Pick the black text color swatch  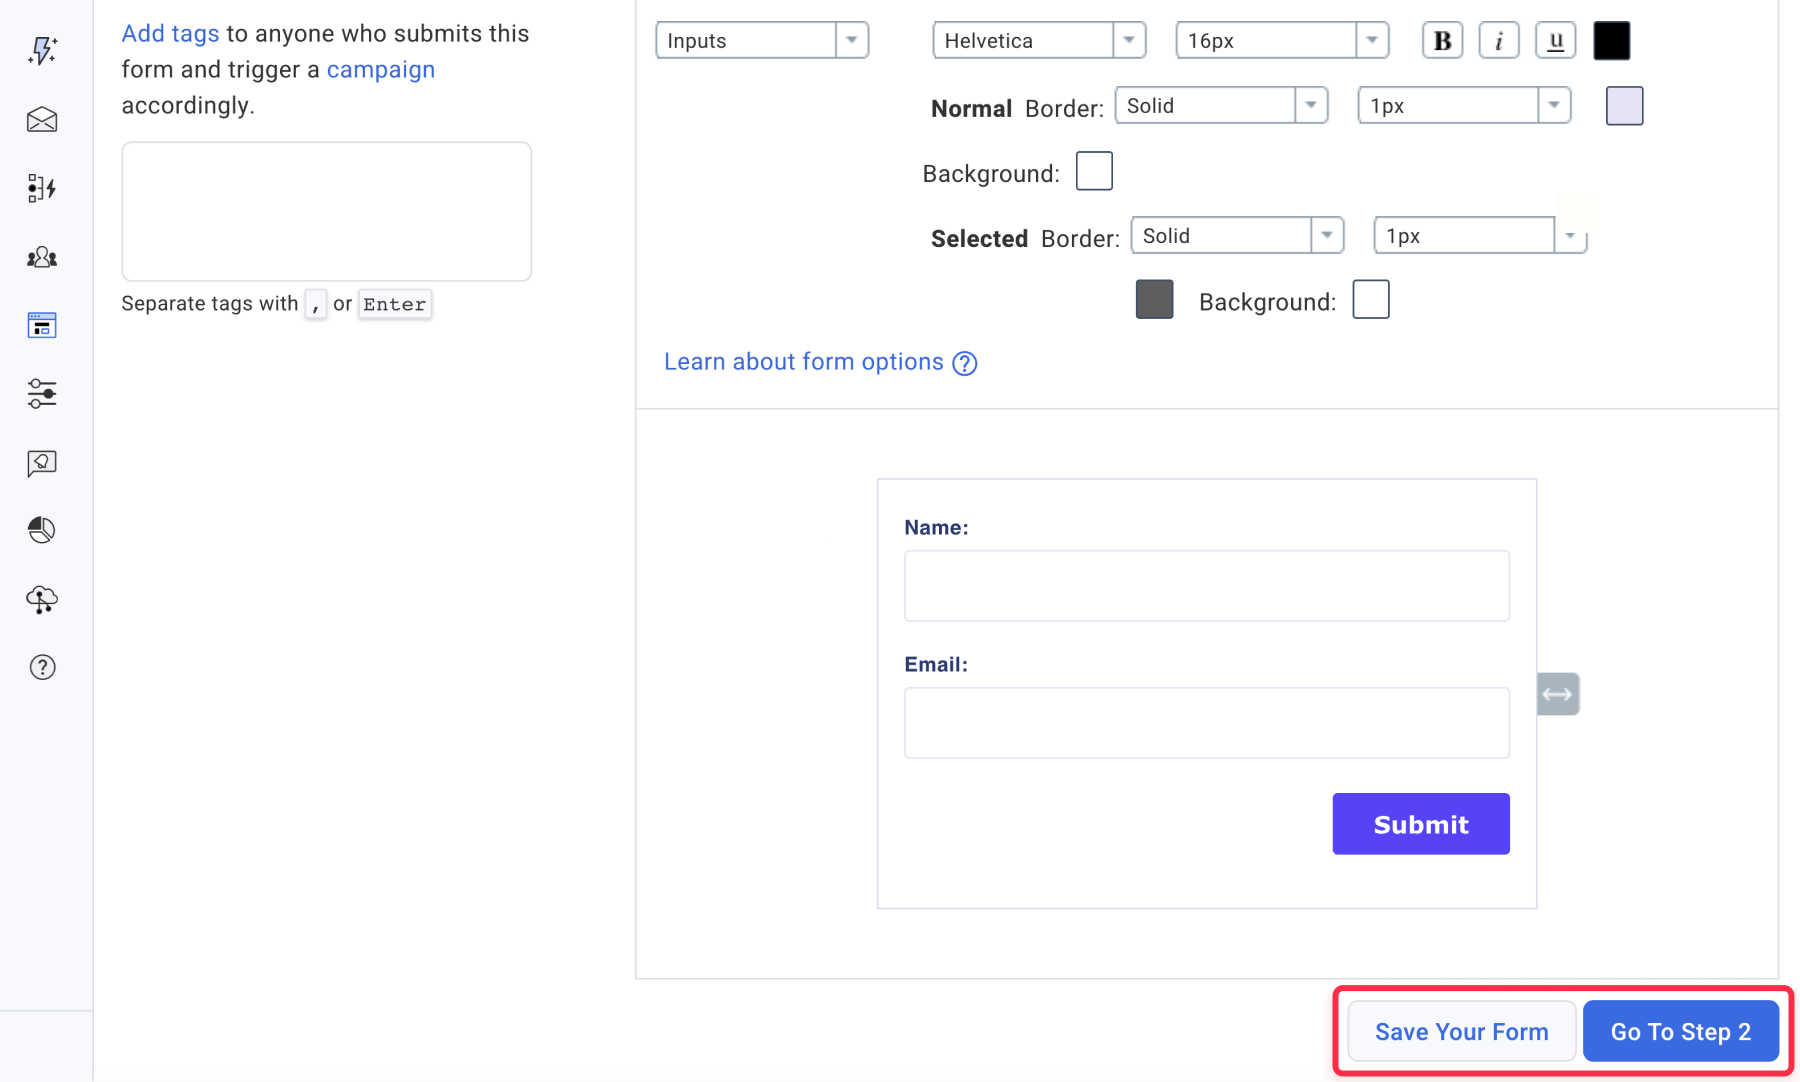point(1612,41)
